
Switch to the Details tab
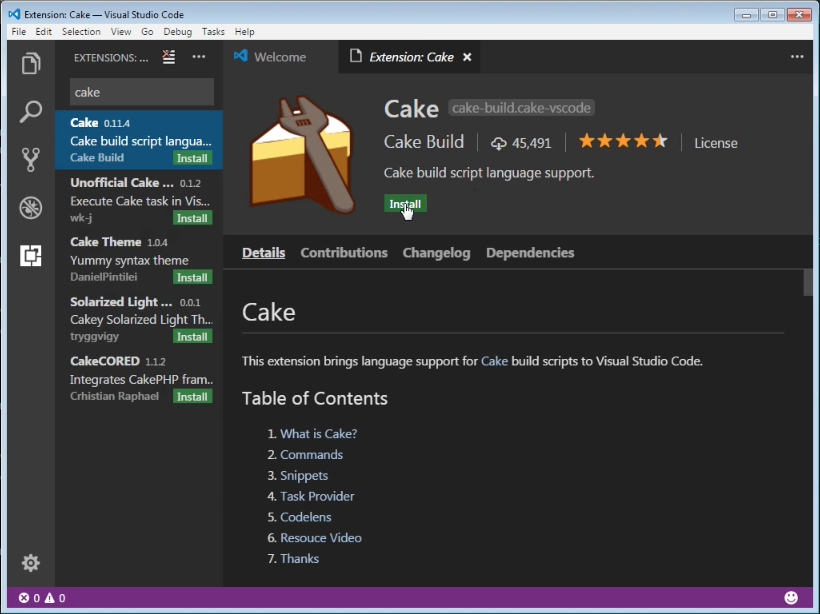(x=264, y=253)
